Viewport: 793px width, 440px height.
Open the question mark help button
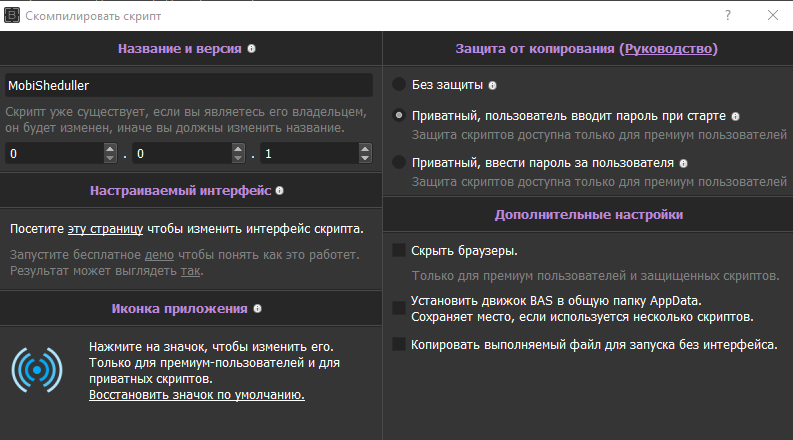728,15
